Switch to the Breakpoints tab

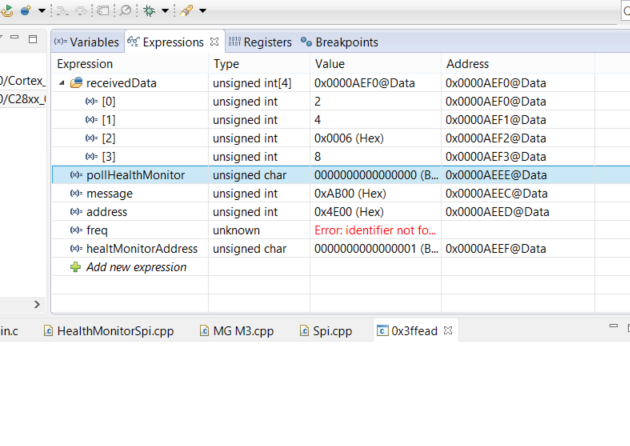click(340, 42)
